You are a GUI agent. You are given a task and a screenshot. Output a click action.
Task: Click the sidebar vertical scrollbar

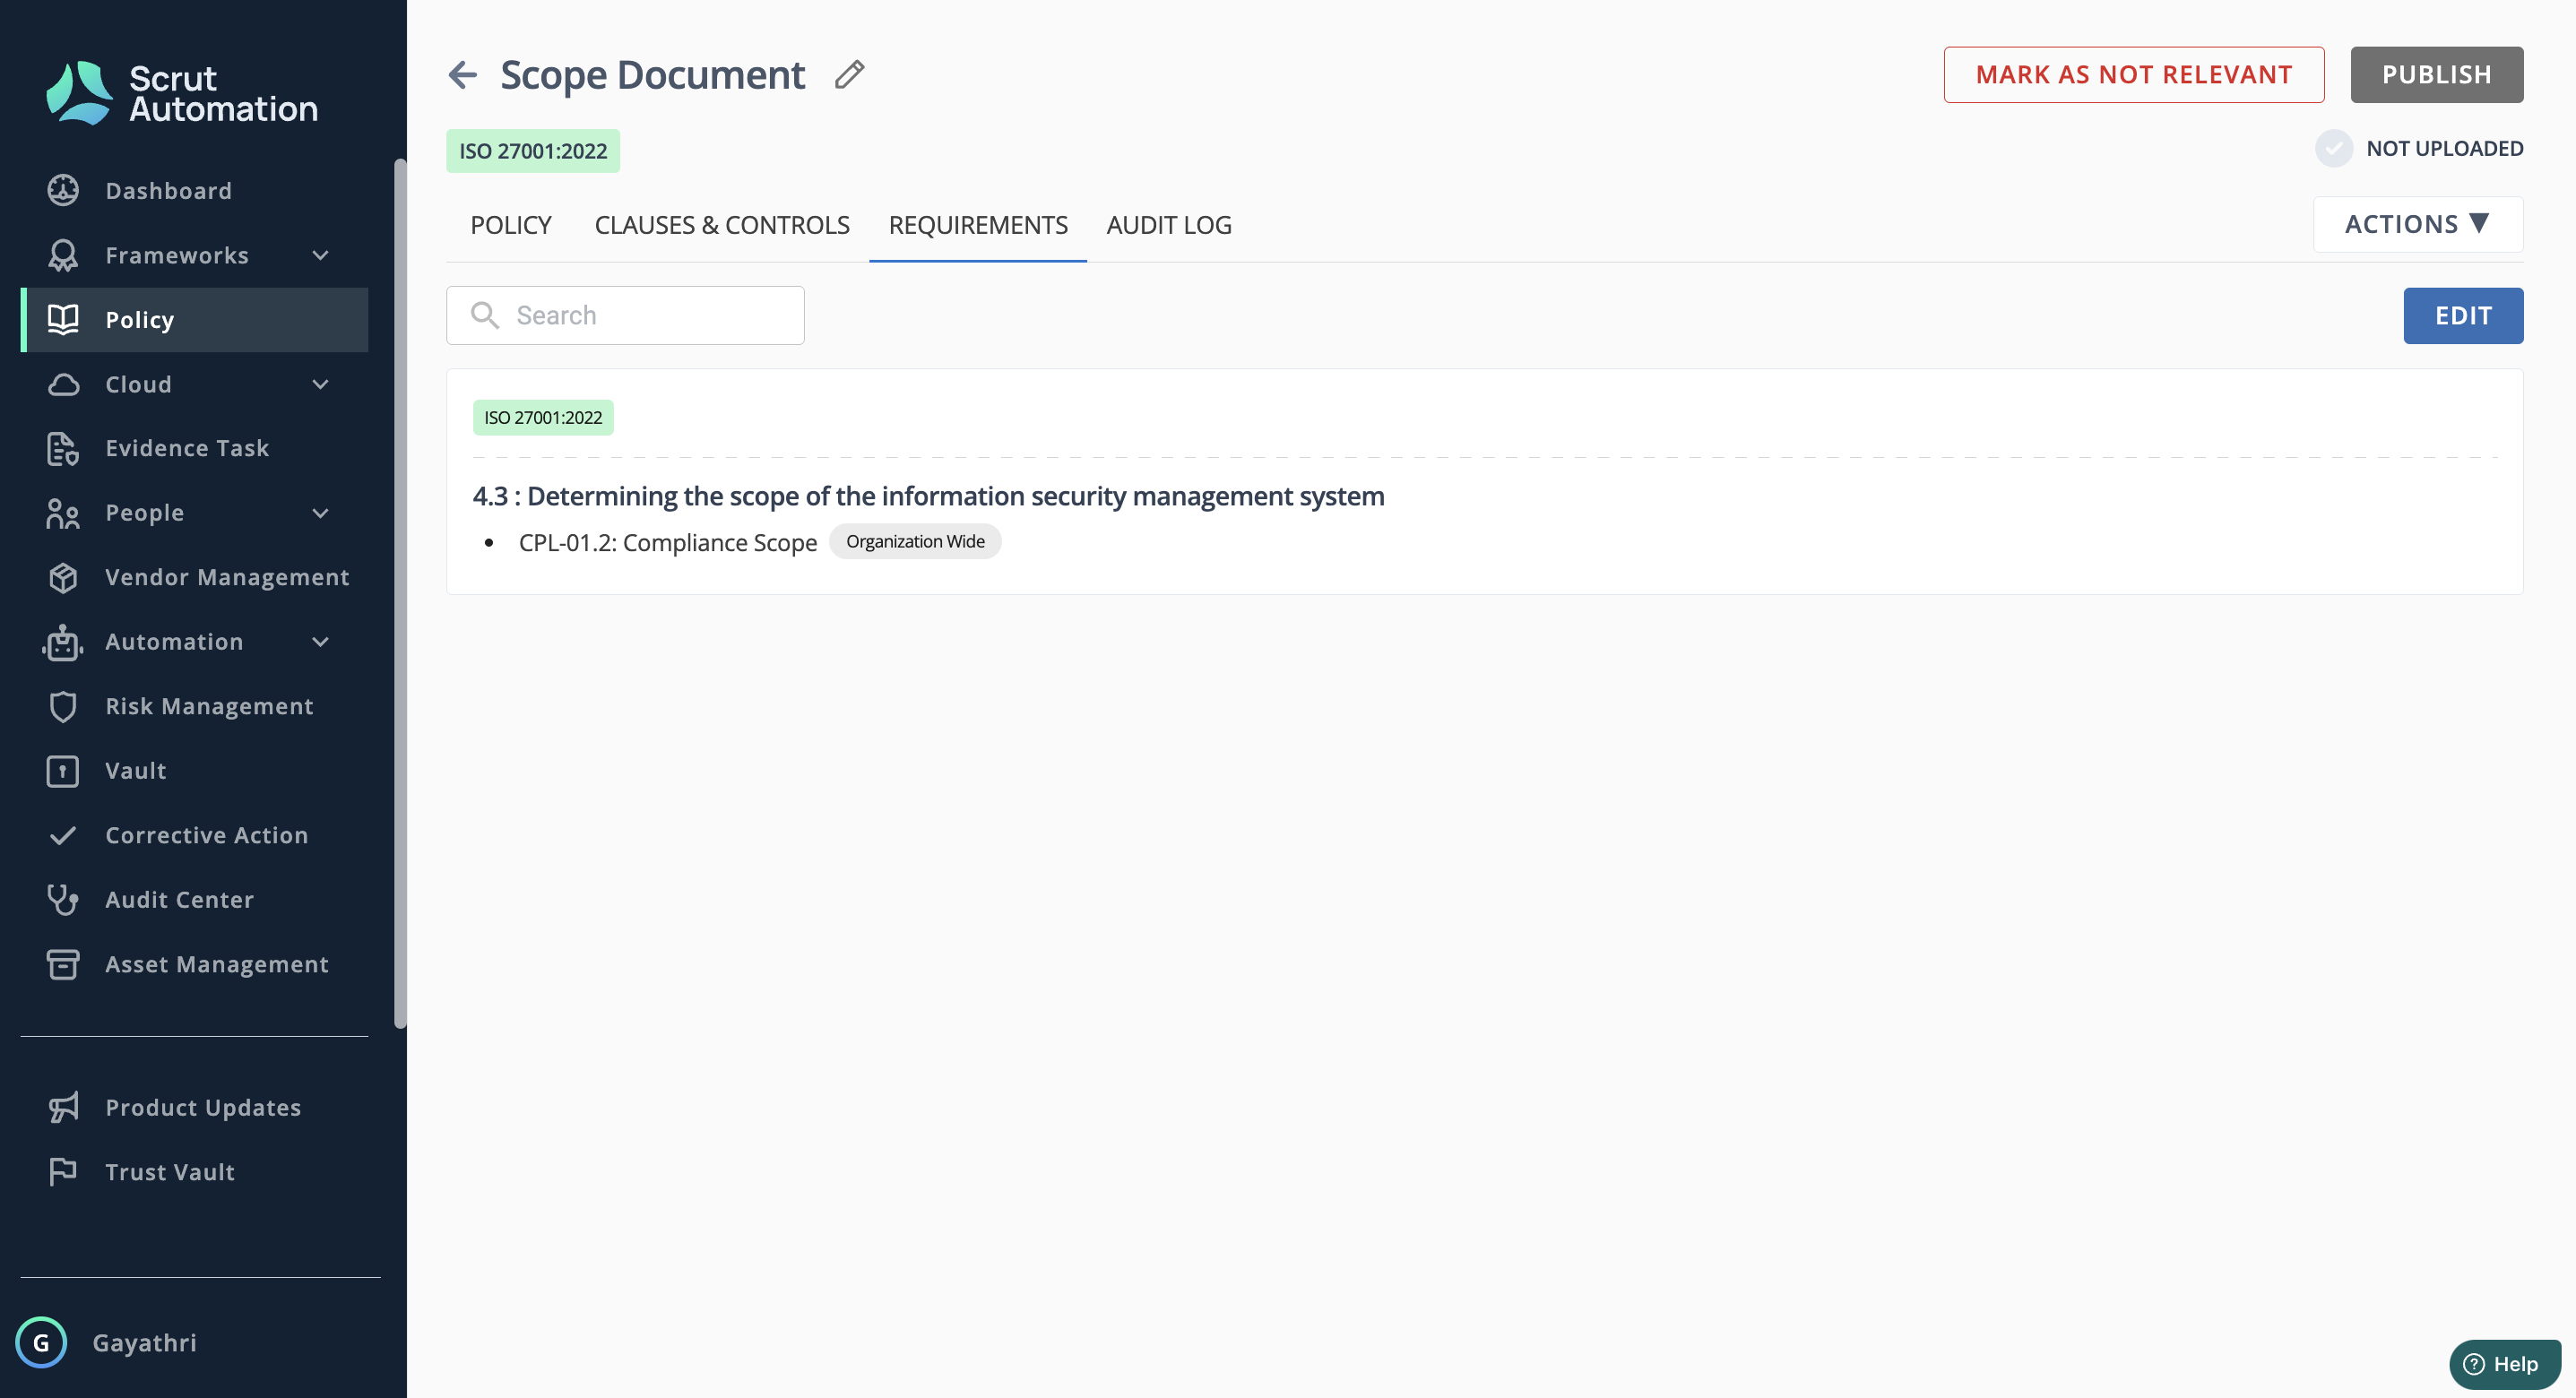click(401, 593)
